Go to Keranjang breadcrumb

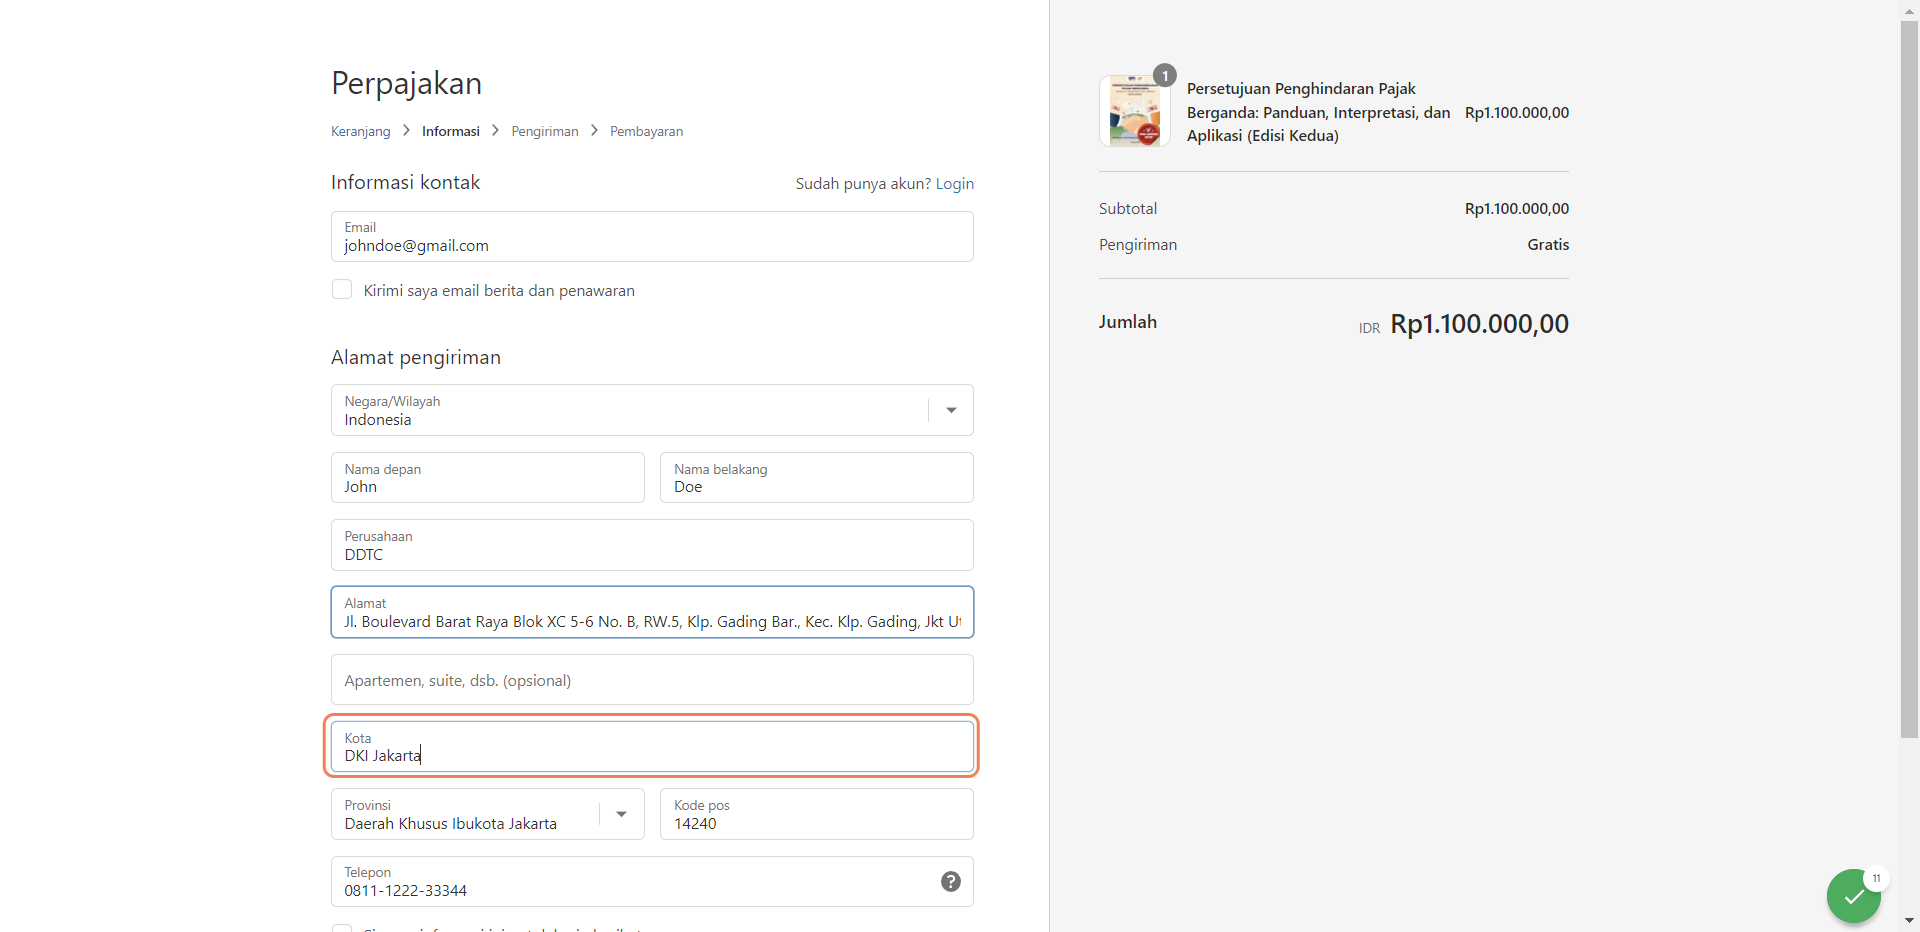point(361,131)
